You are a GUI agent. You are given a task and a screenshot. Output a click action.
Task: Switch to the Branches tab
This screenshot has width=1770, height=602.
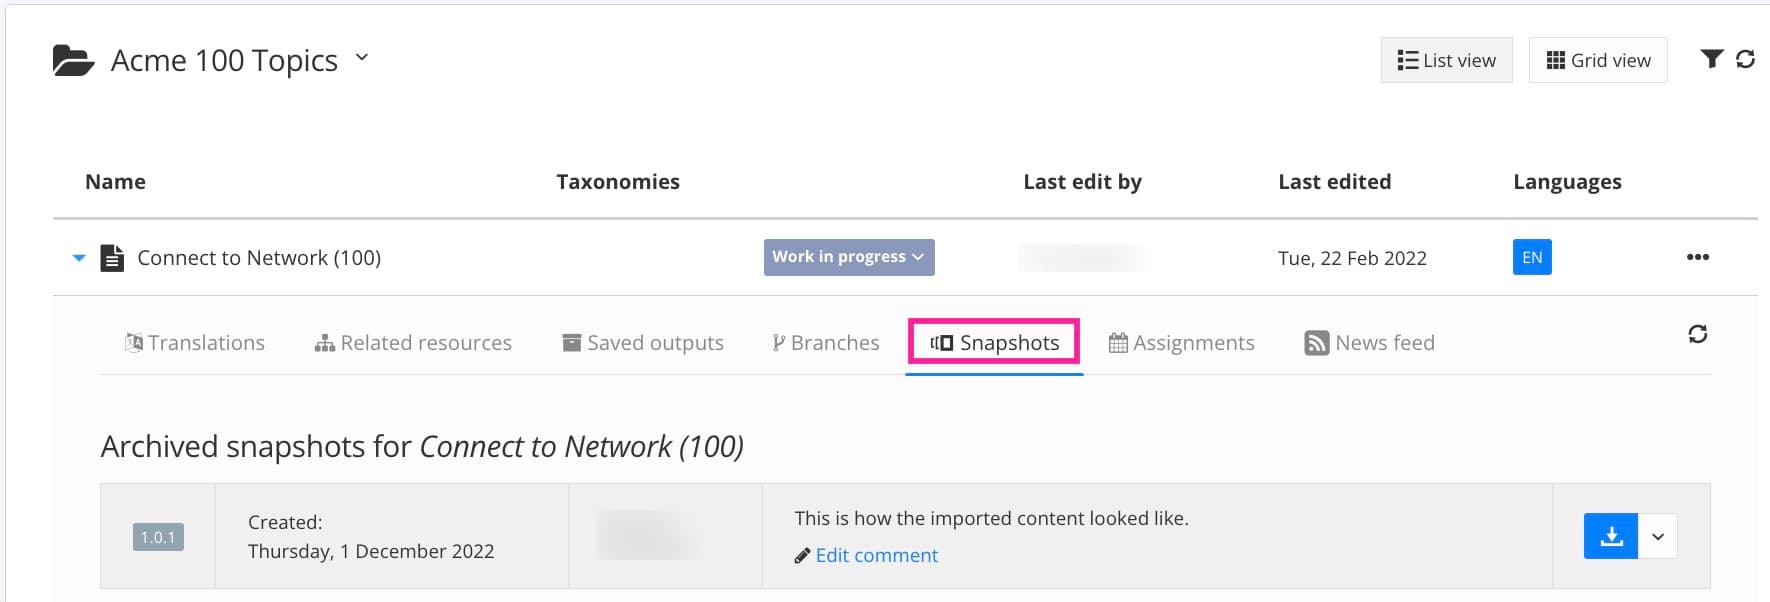pos(825,343)
